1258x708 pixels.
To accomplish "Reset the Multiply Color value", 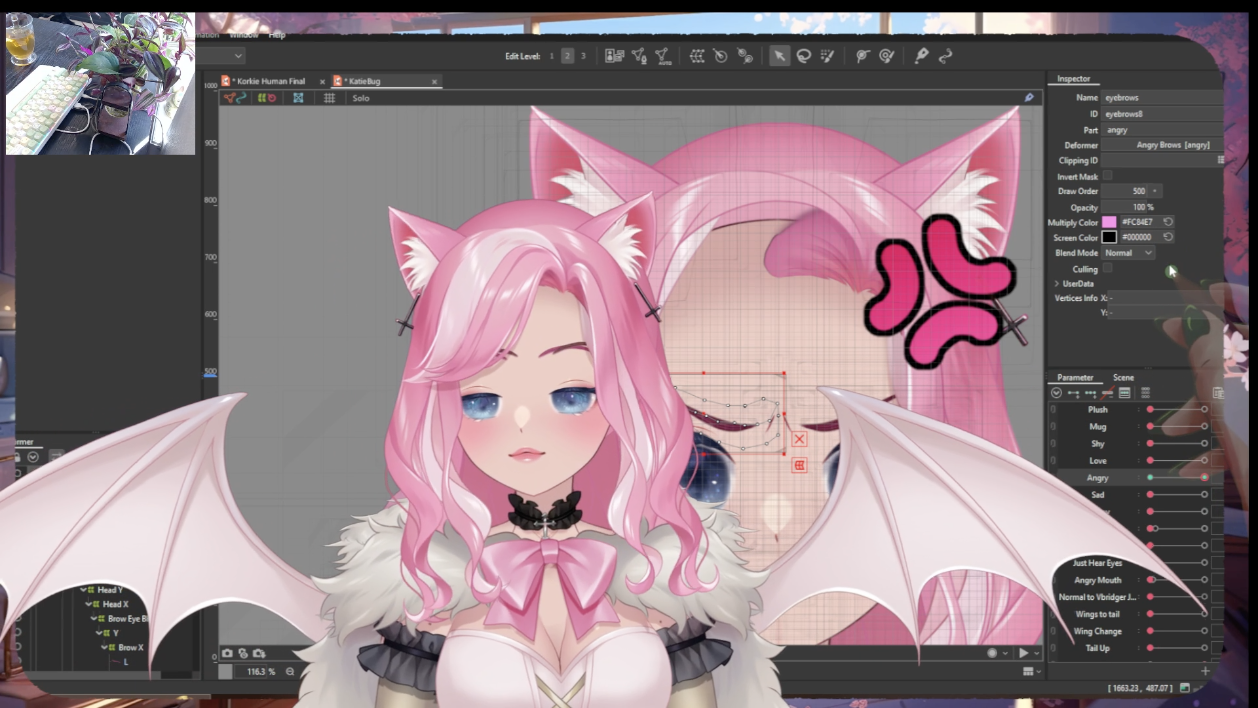I will point(1167,222).
